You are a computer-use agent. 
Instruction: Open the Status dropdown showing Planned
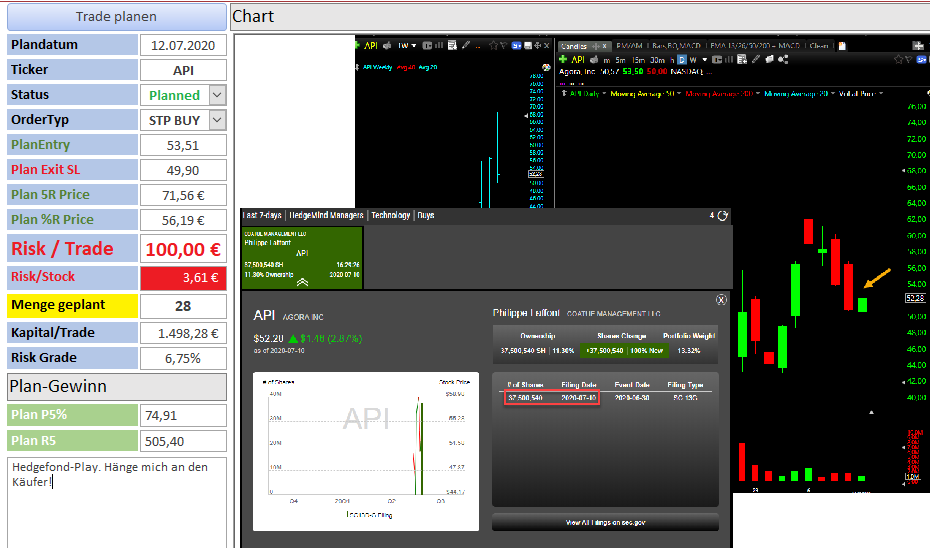[218, 95]
